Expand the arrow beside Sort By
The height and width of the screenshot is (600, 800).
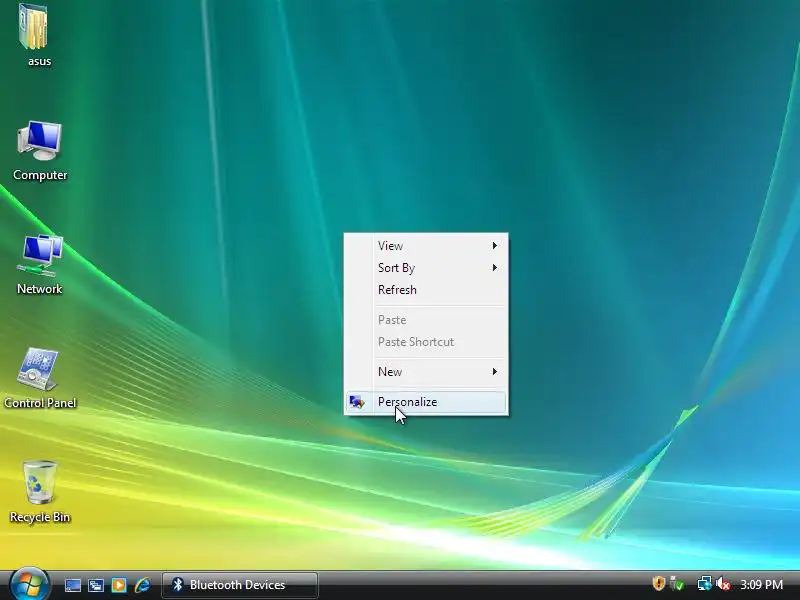coord(494,267)
